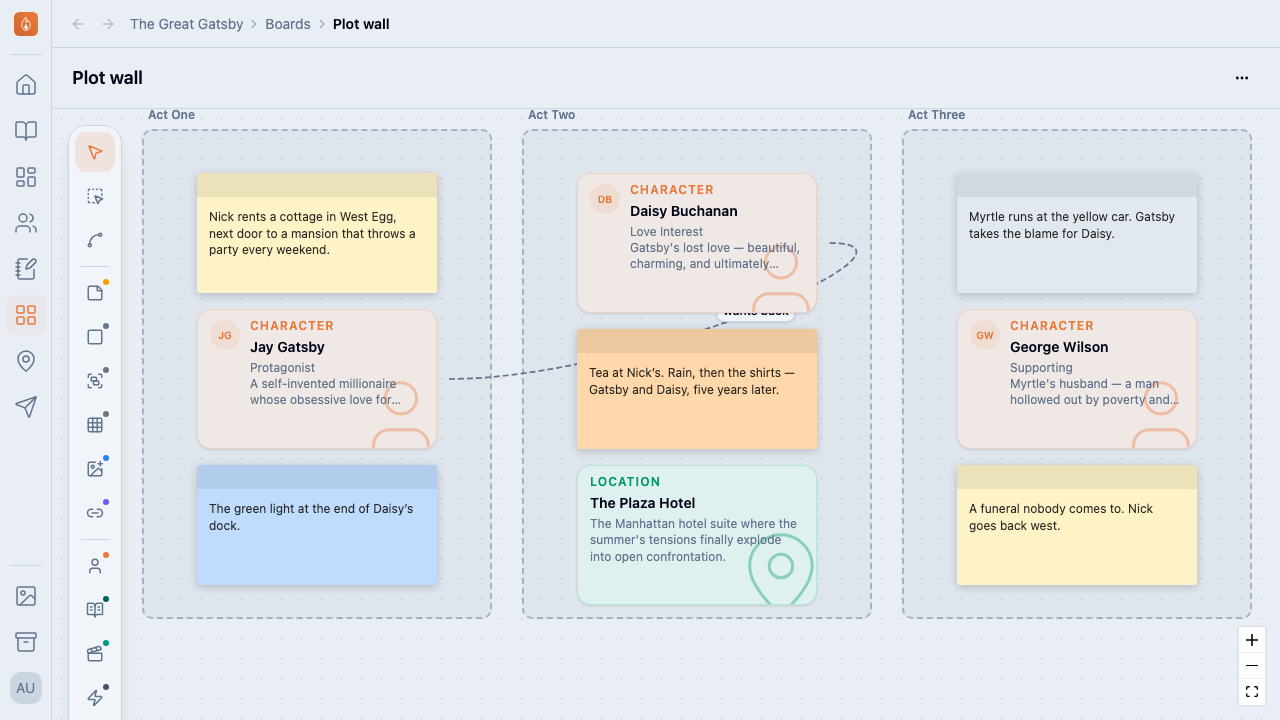The height and width of the screenshot is (720, 1280).
Task: Go forward with the right arrow
Action: point(108,24)
